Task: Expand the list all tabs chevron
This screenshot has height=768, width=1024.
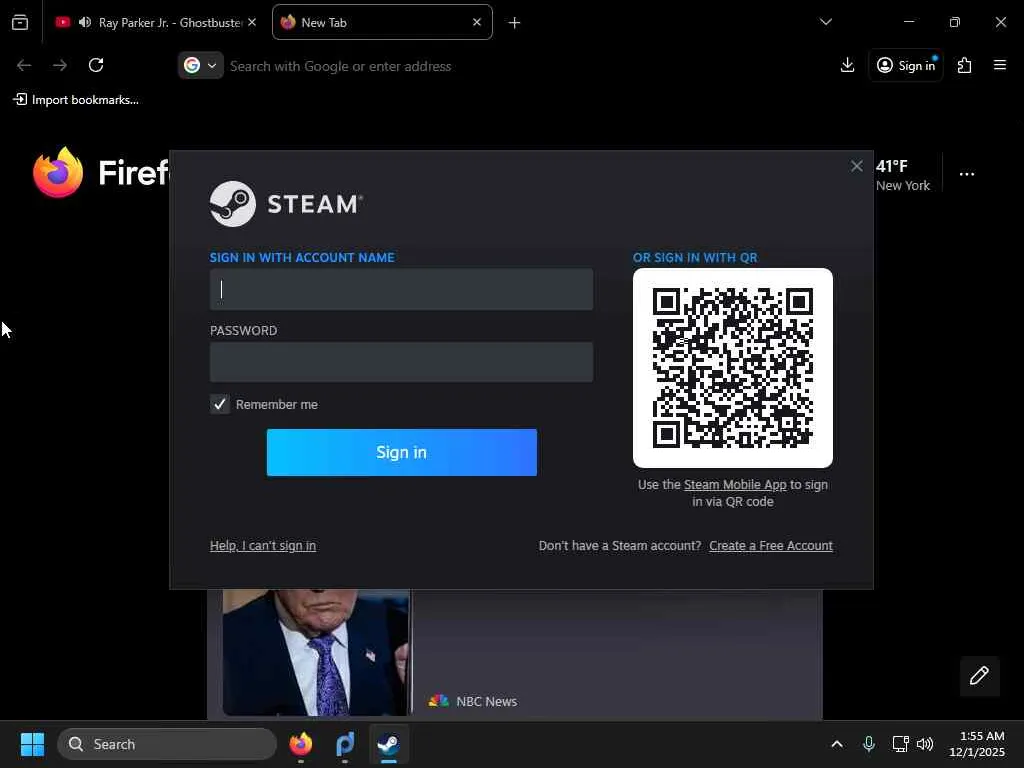Action: click(x=825, y=22)
